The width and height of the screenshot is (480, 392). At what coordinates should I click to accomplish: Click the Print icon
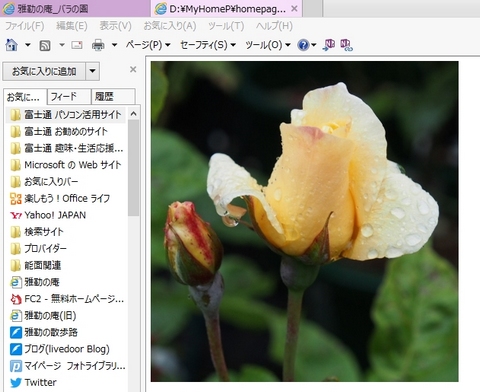pos(98,45)
